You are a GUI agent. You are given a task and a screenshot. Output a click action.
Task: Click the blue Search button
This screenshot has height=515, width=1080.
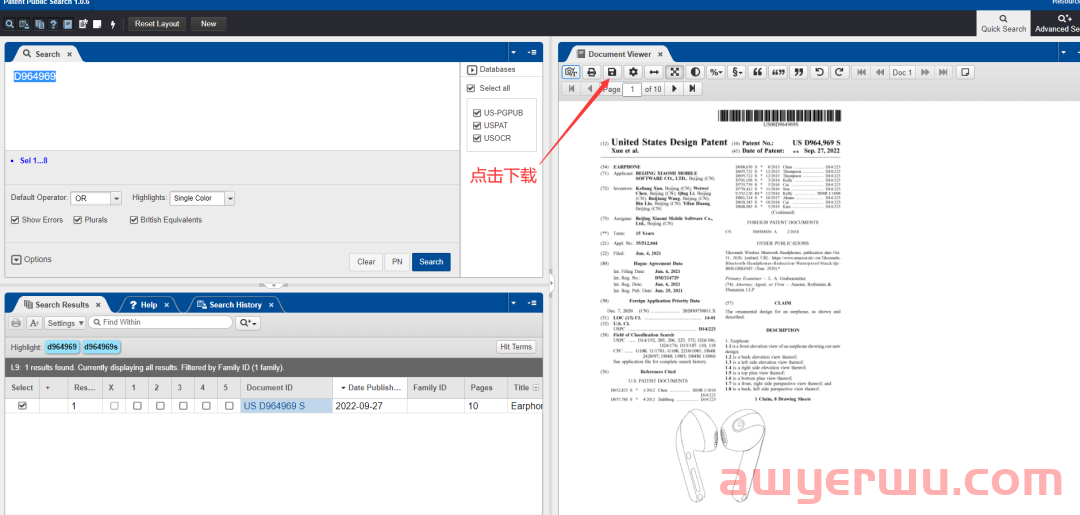431,262
